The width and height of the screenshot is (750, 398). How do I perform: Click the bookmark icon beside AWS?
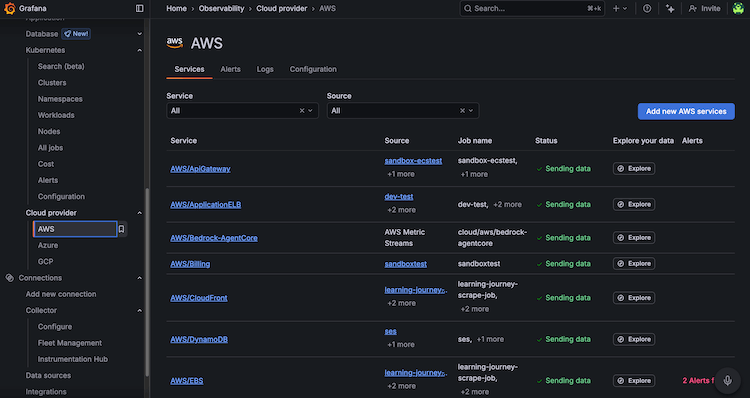(121, 229)
